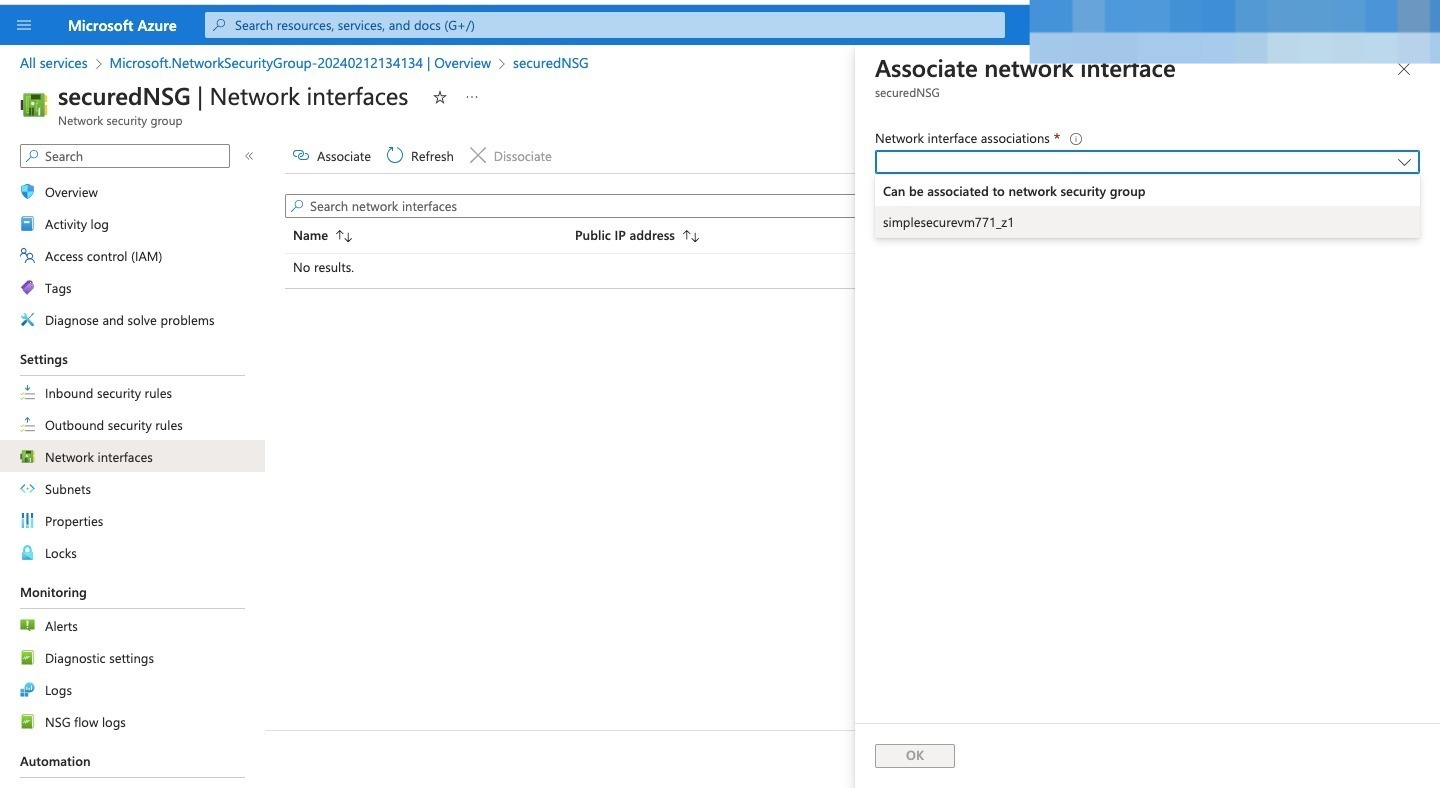Click the Properties bars icon
The height and width of the screenshot is (788, 1440).
tap(28, 521)
